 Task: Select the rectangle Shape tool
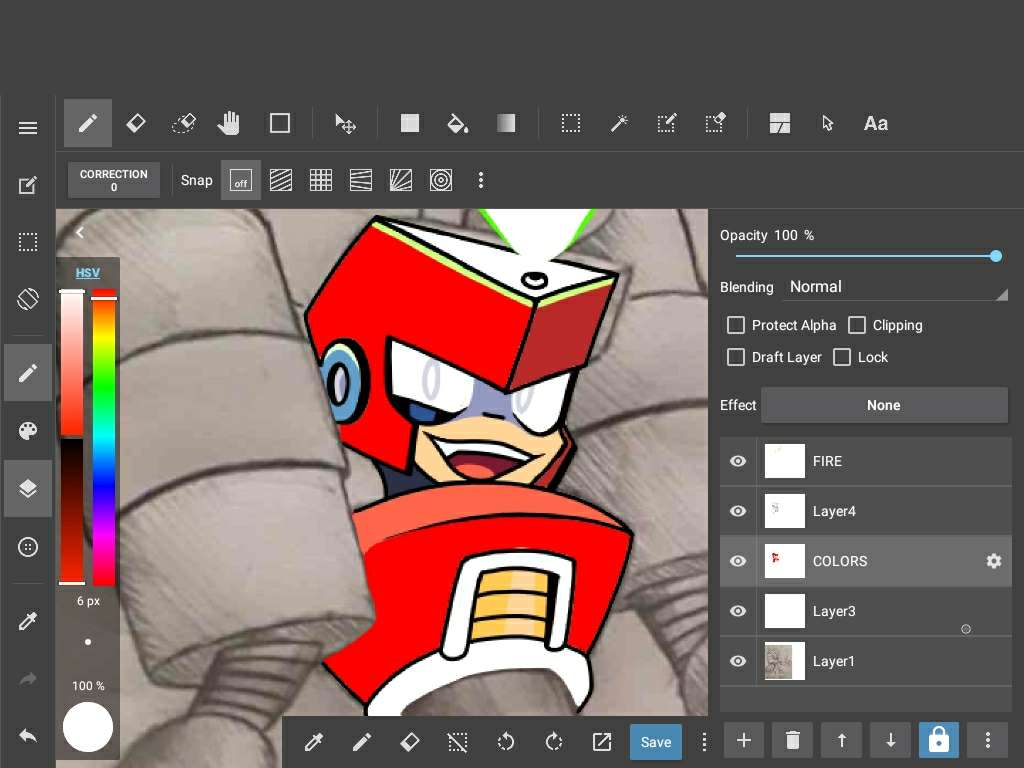(x=280, y=123)
